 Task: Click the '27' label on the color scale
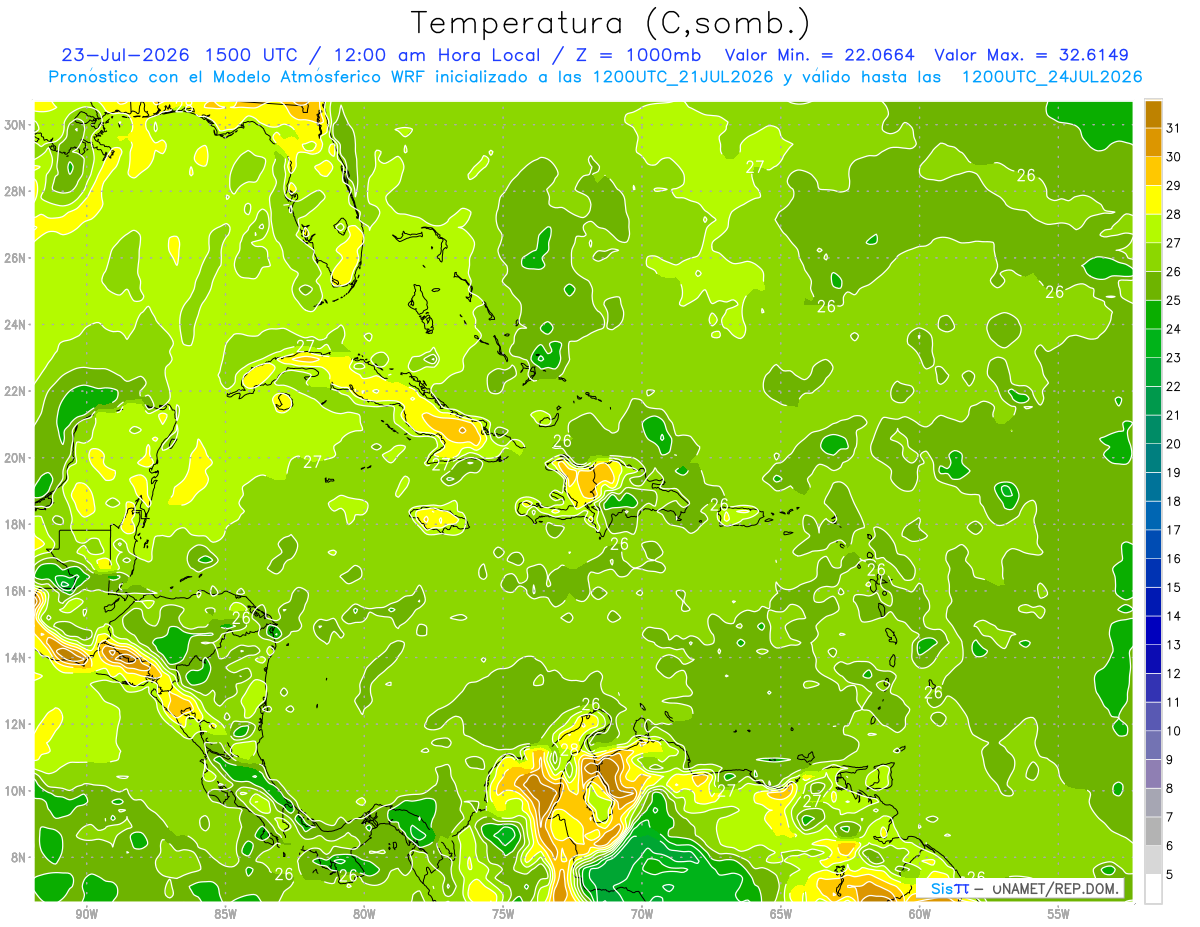tap(1174, 243)
